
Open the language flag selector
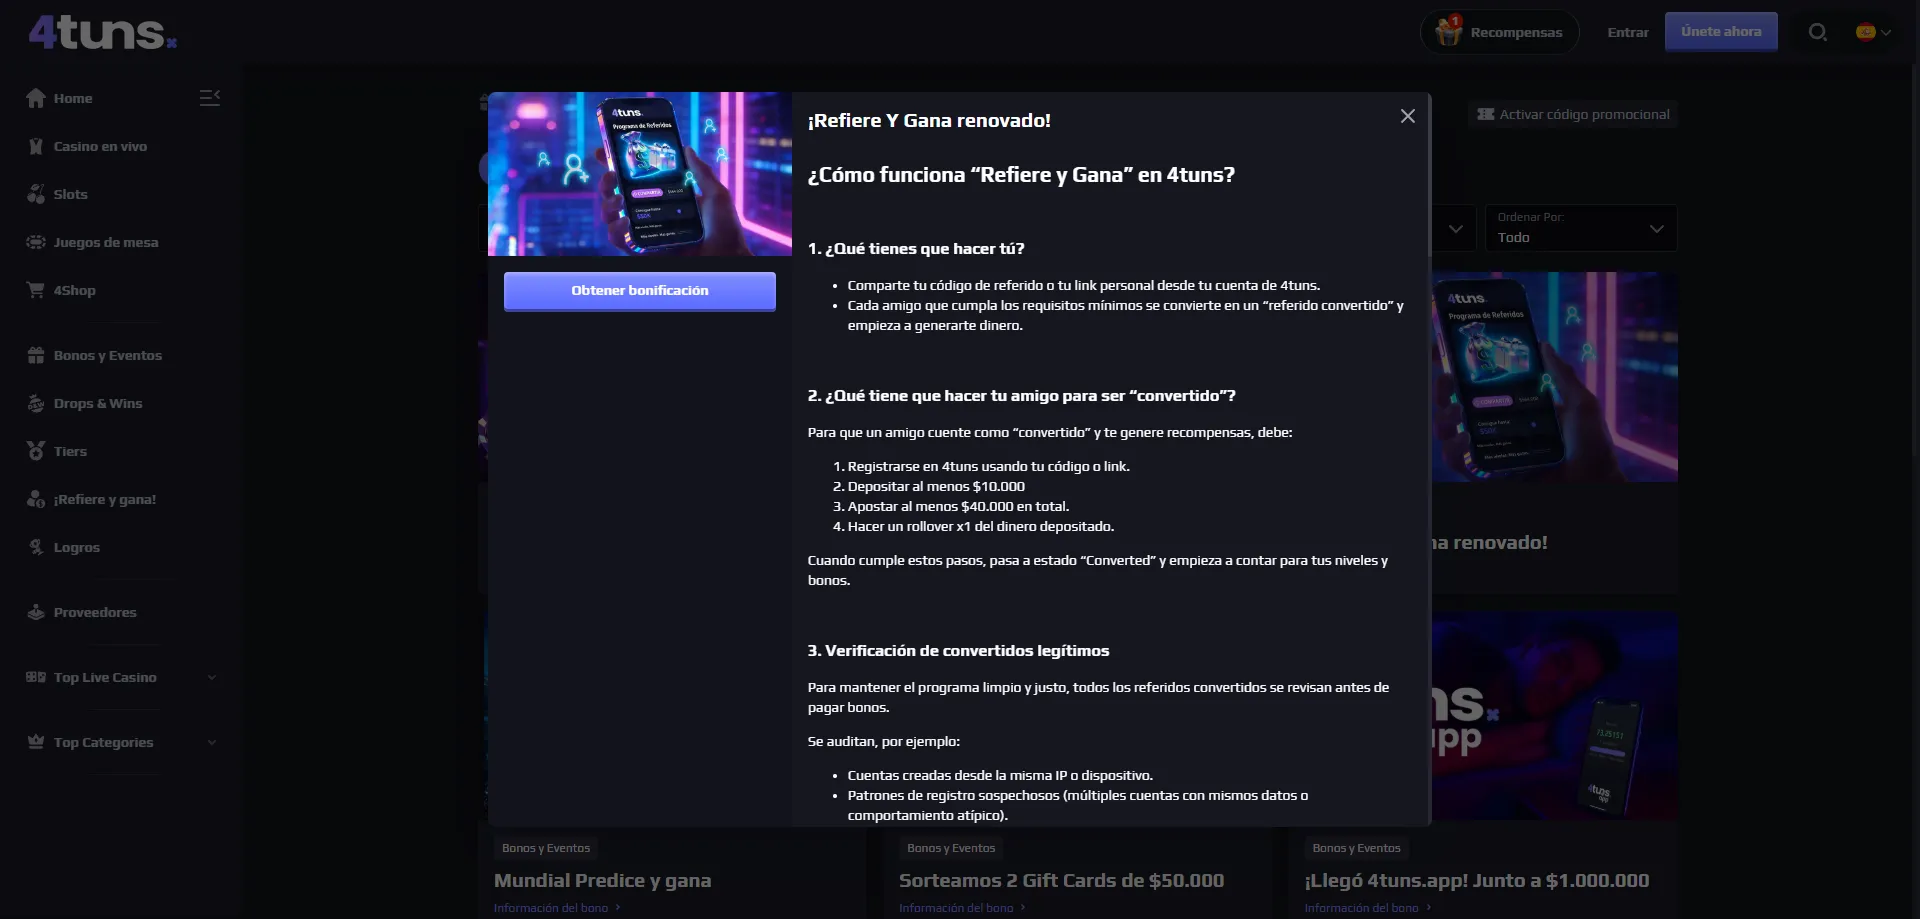[x=1873, y=32]
